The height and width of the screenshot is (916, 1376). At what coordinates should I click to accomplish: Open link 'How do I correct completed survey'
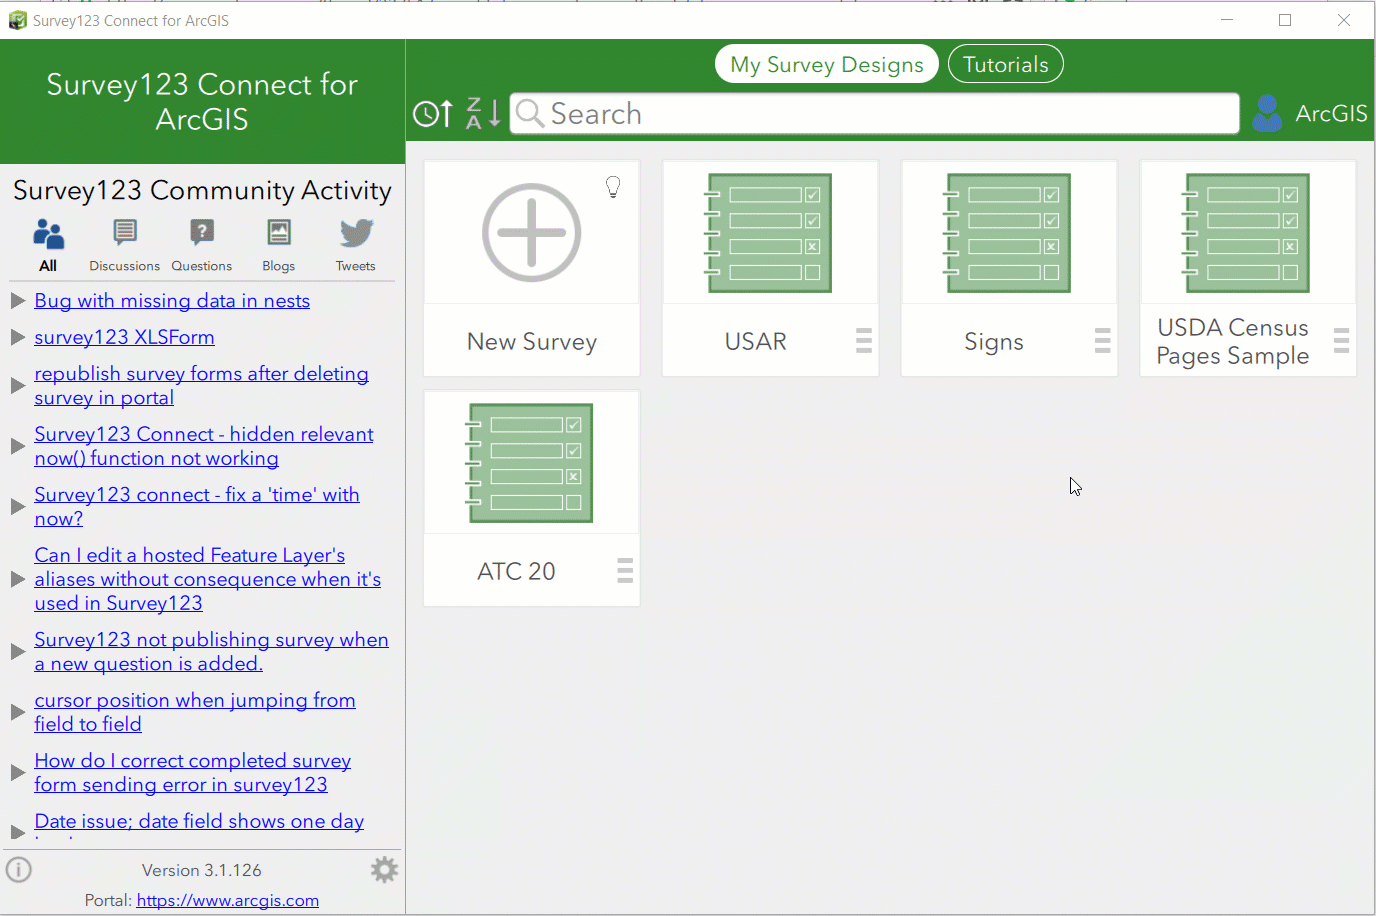192,772
